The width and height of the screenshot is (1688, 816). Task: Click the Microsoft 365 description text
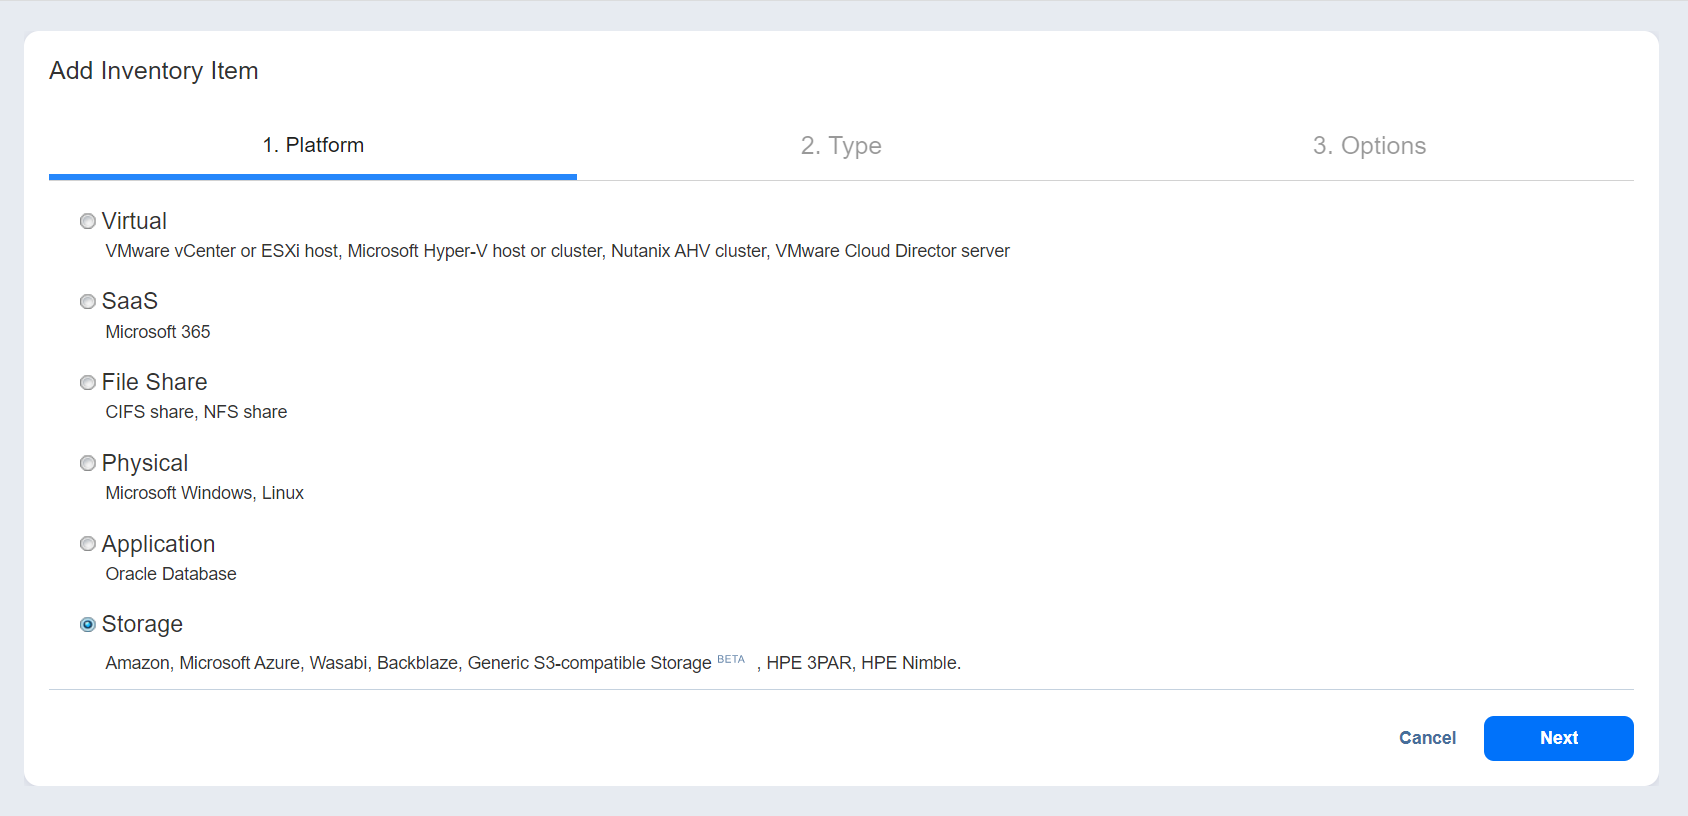tap(158, 332)
